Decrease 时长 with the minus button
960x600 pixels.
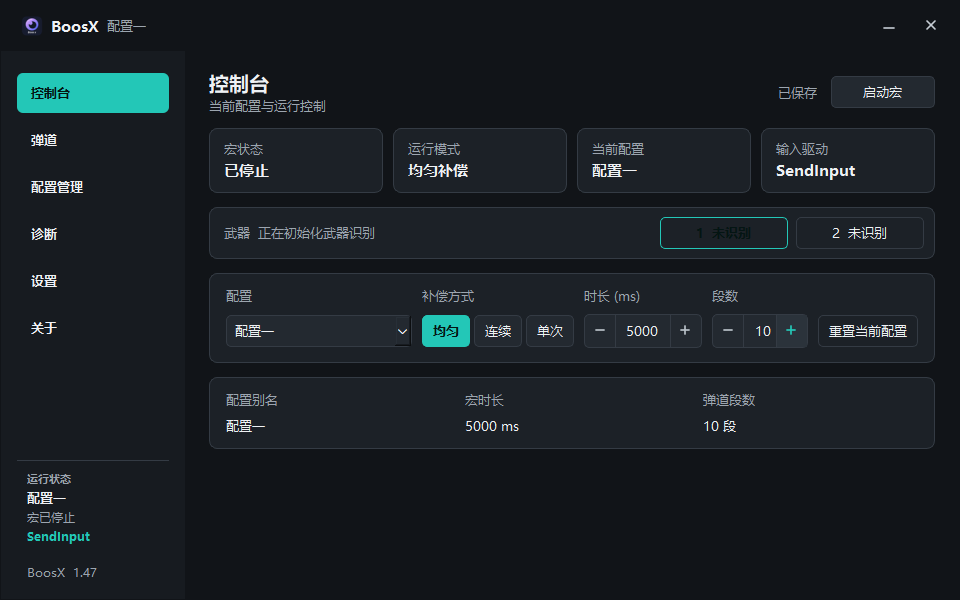pyautogui.click(x=600, y=331)
